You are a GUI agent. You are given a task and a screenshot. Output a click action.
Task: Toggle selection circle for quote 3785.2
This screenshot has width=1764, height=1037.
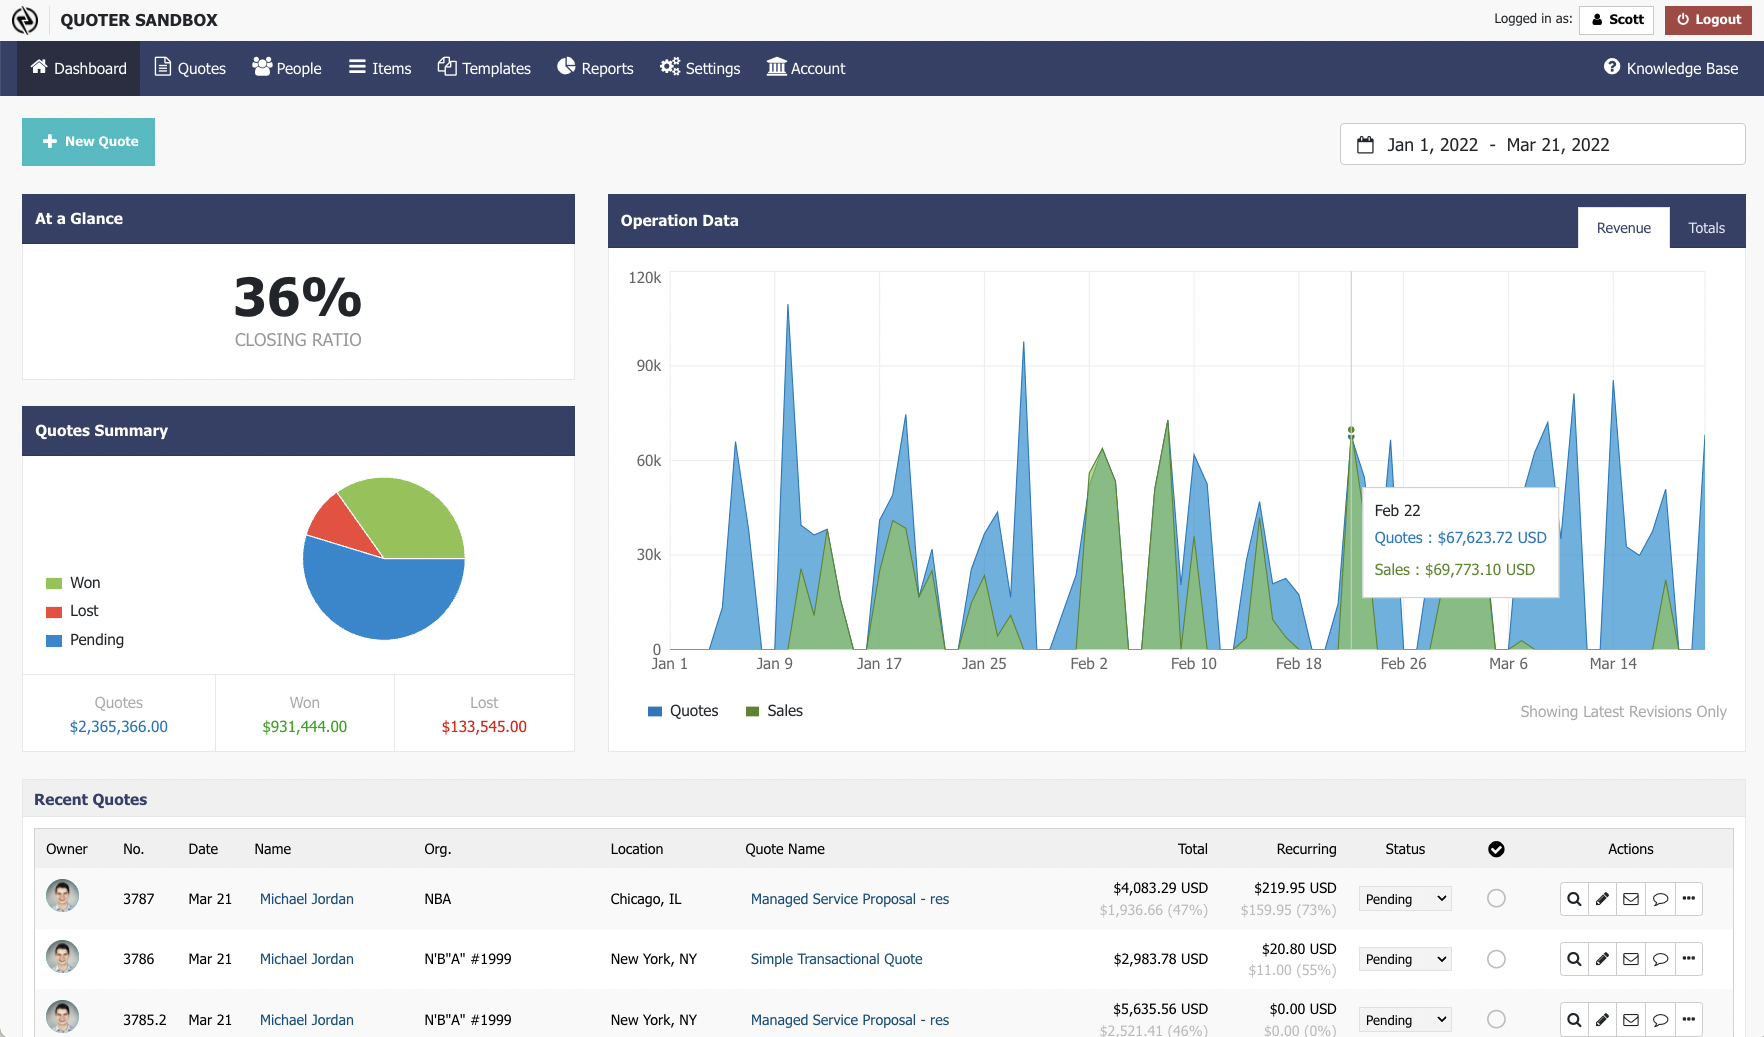coord(1496,1019)
